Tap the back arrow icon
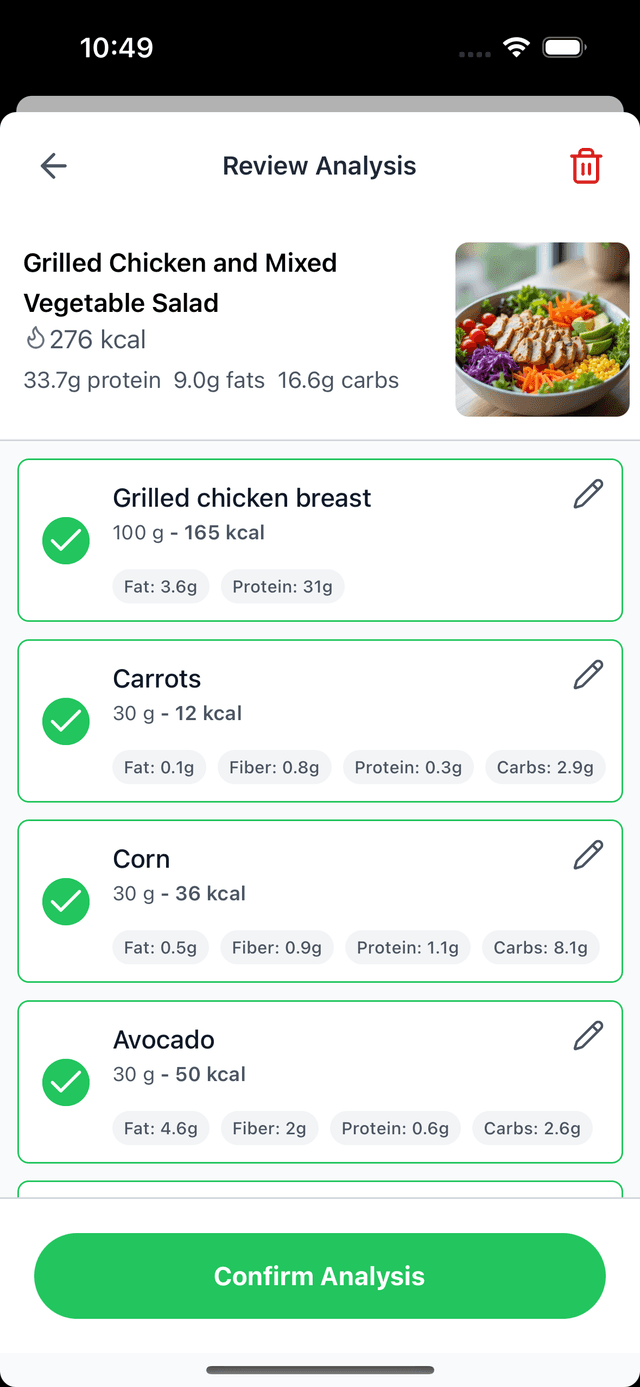The width and height of the screenshot is (640, 1387). pos(54,166)
